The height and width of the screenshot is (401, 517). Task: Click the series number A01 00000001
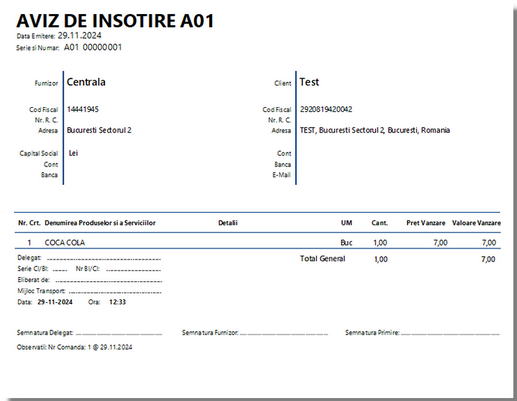coord(93,47)
